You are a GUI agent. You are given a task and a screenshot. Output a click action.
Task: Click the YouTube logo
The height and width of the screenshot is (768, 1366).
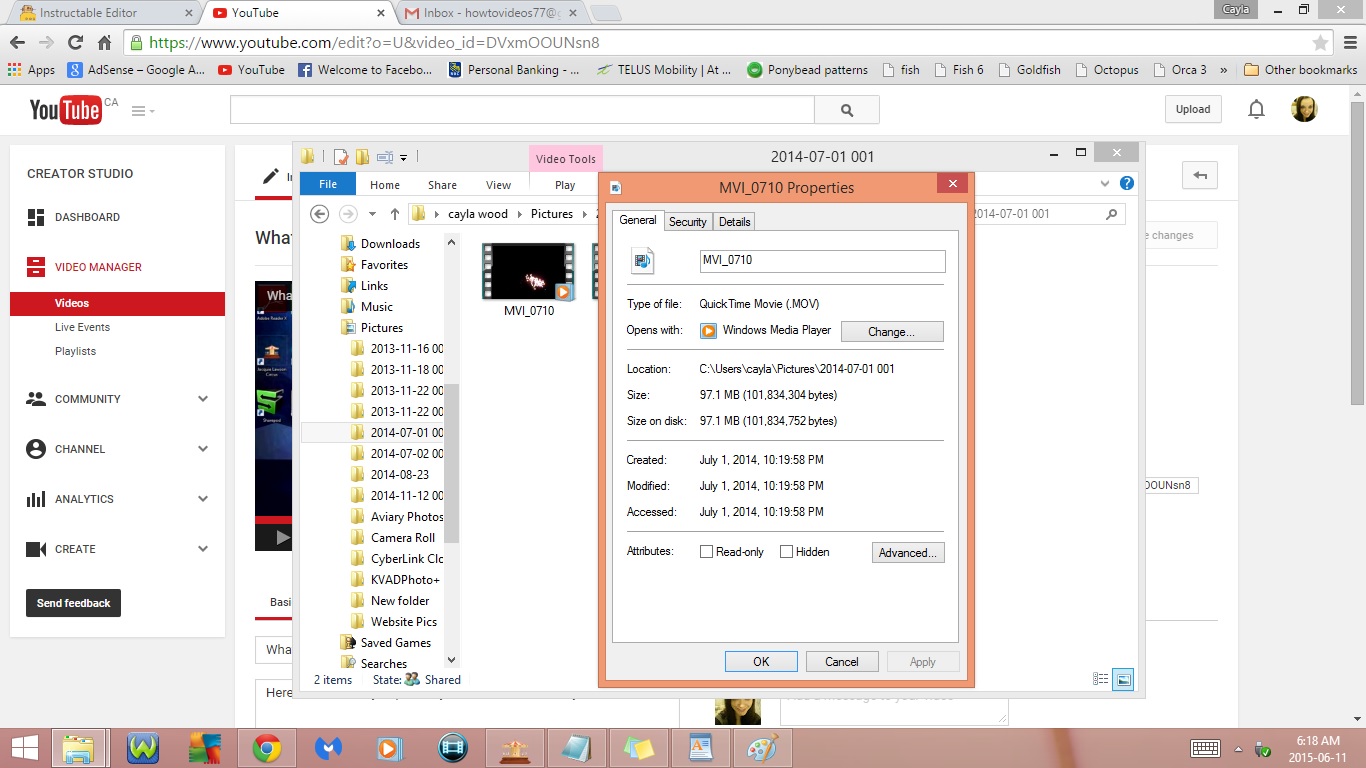point(65,110)
